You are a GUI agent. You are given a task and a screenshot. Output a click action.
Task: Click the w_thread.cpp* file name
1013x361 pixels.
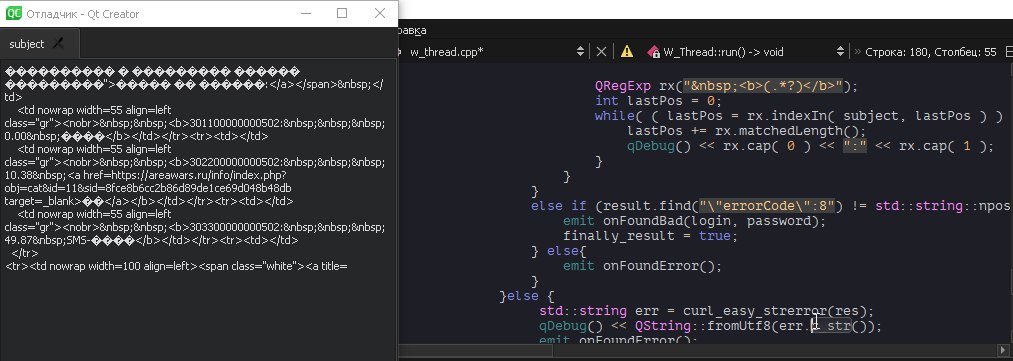coord(447,52)
